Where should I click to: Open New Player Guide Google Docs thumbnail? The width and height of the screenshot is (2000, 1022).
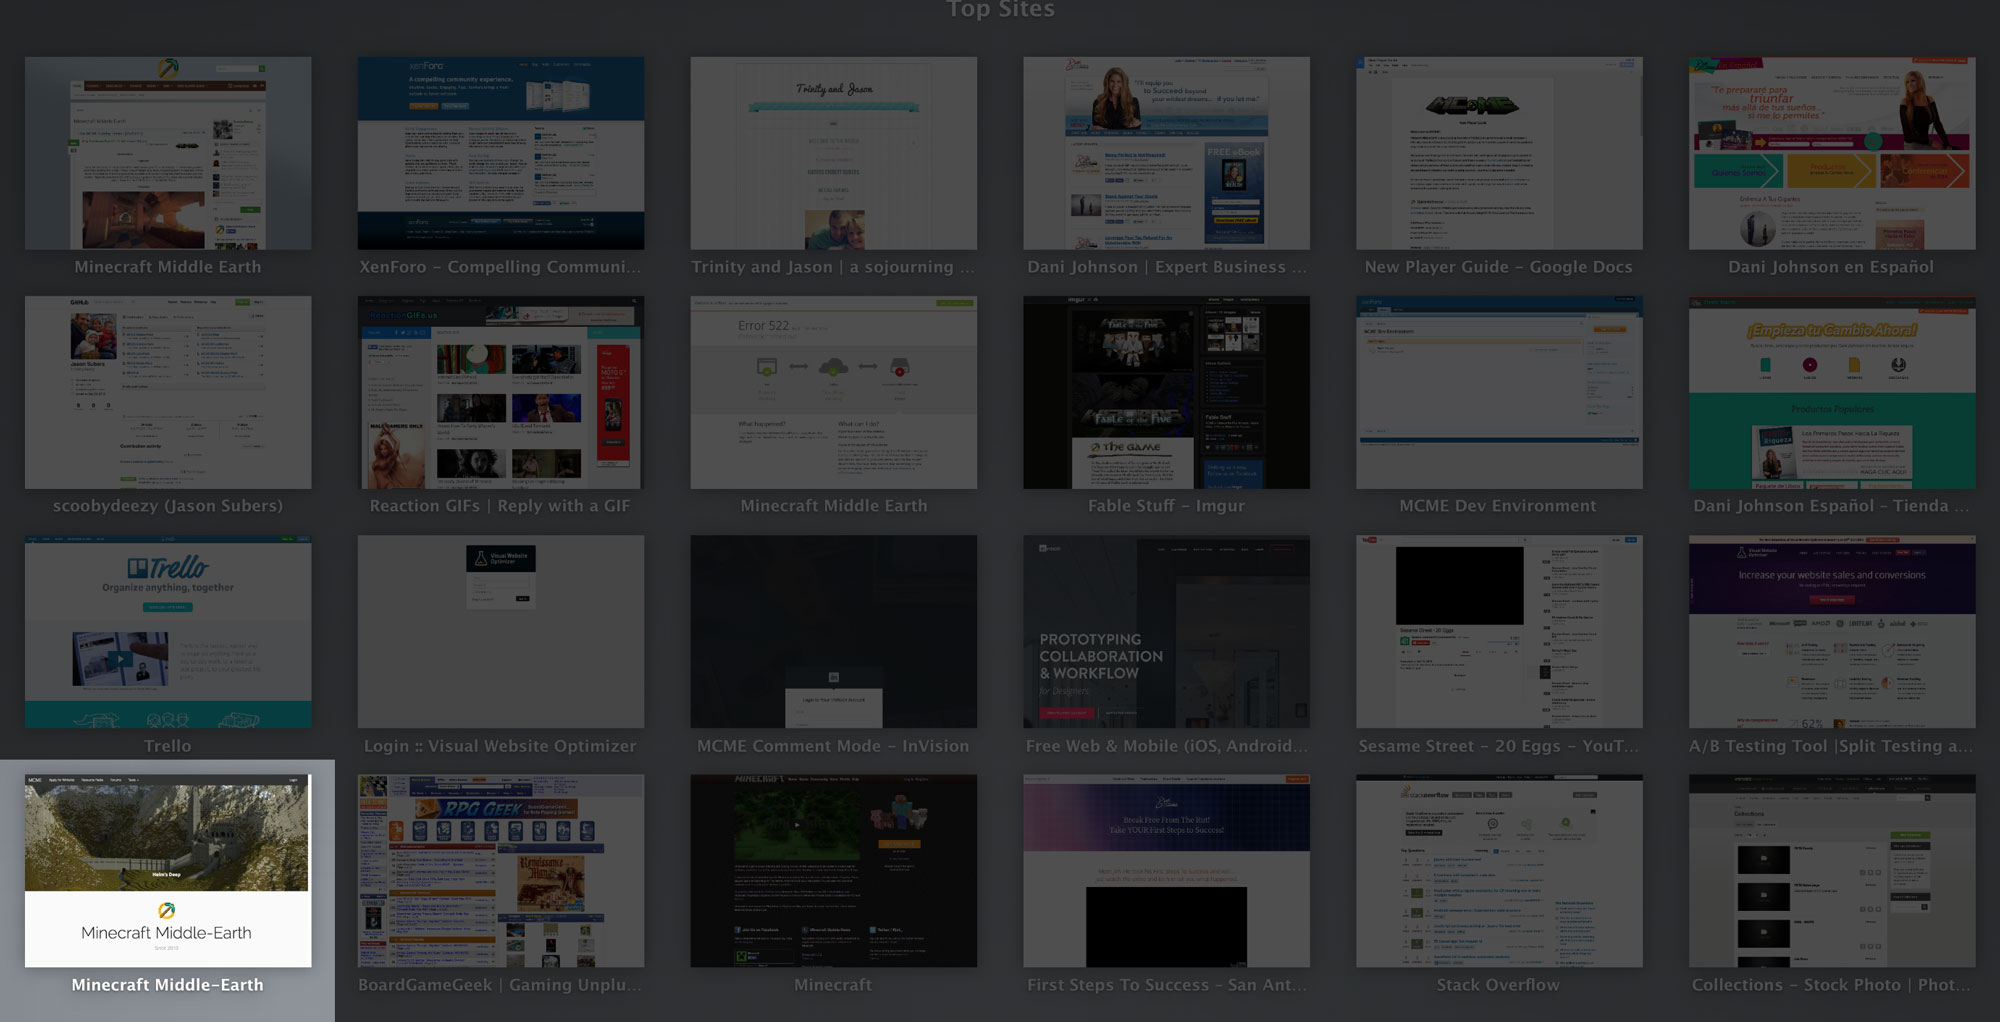1500,153
